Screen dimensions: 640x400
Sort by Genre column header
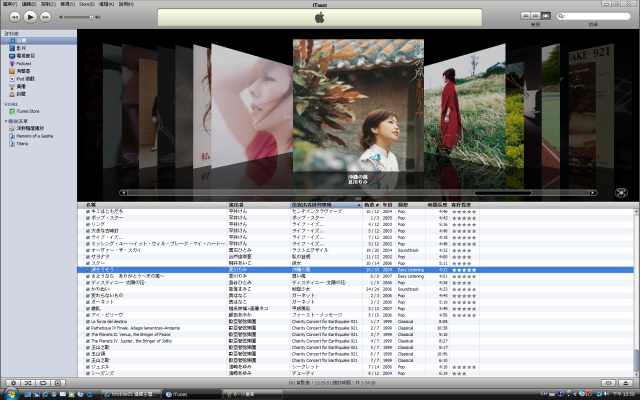pos(410,205)
